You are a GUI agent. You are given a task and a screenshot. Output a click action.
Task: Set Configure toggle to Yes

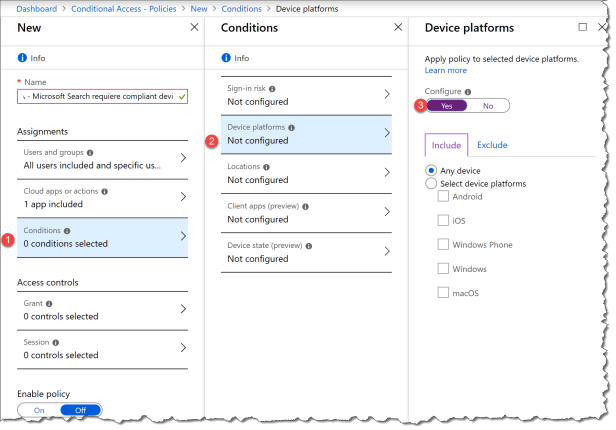[447, 106]
